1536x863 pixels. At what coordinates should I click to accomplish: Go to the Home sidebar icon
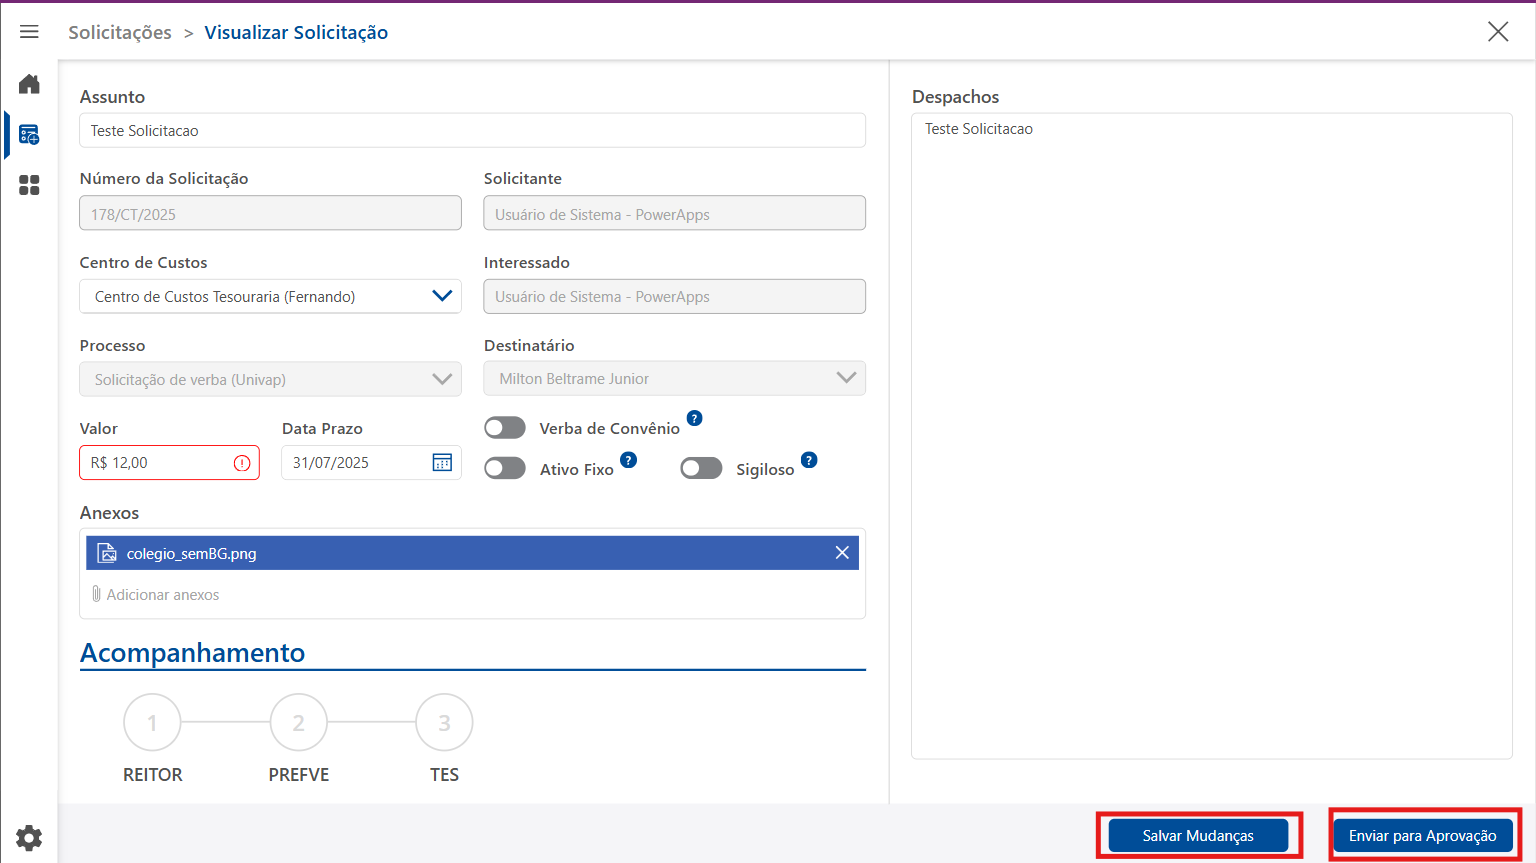[29, 84]
